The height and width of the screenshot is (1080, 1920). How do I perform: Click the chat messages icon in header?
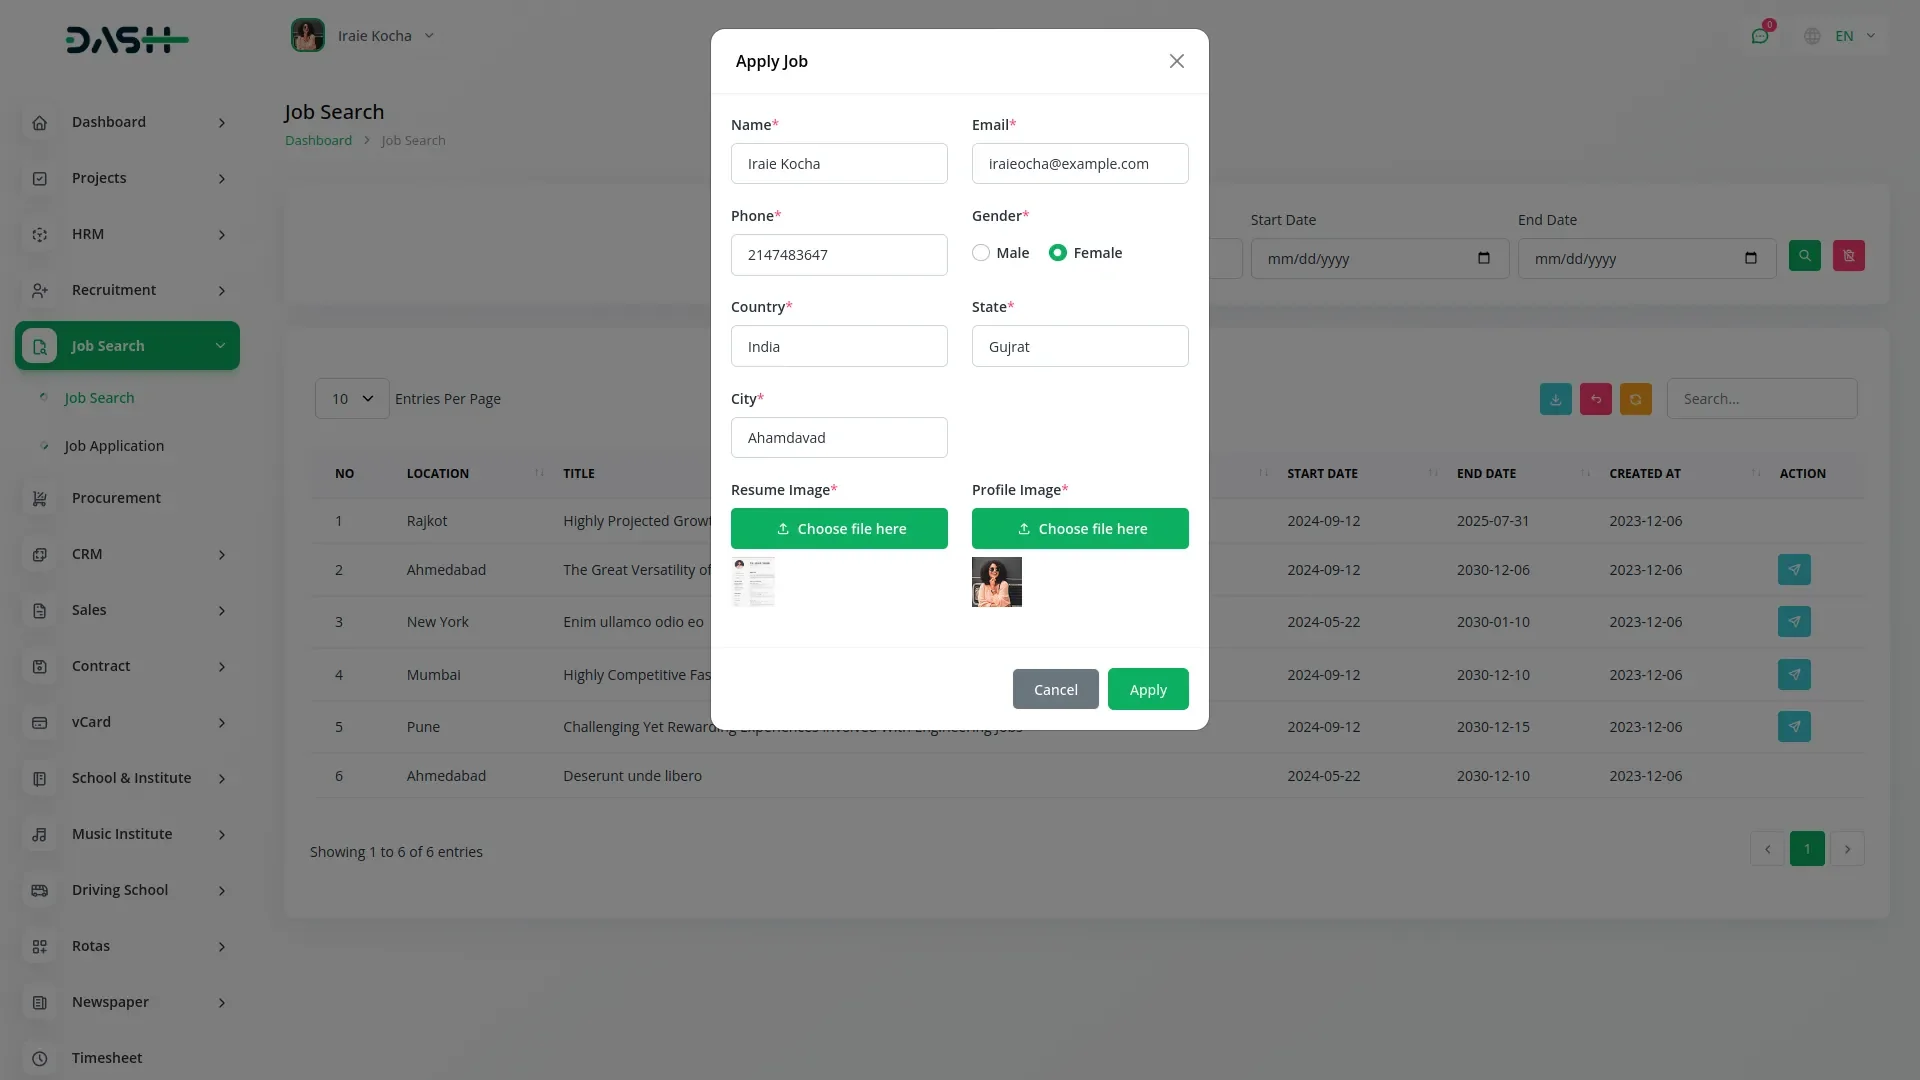(x=1759, y=36)
